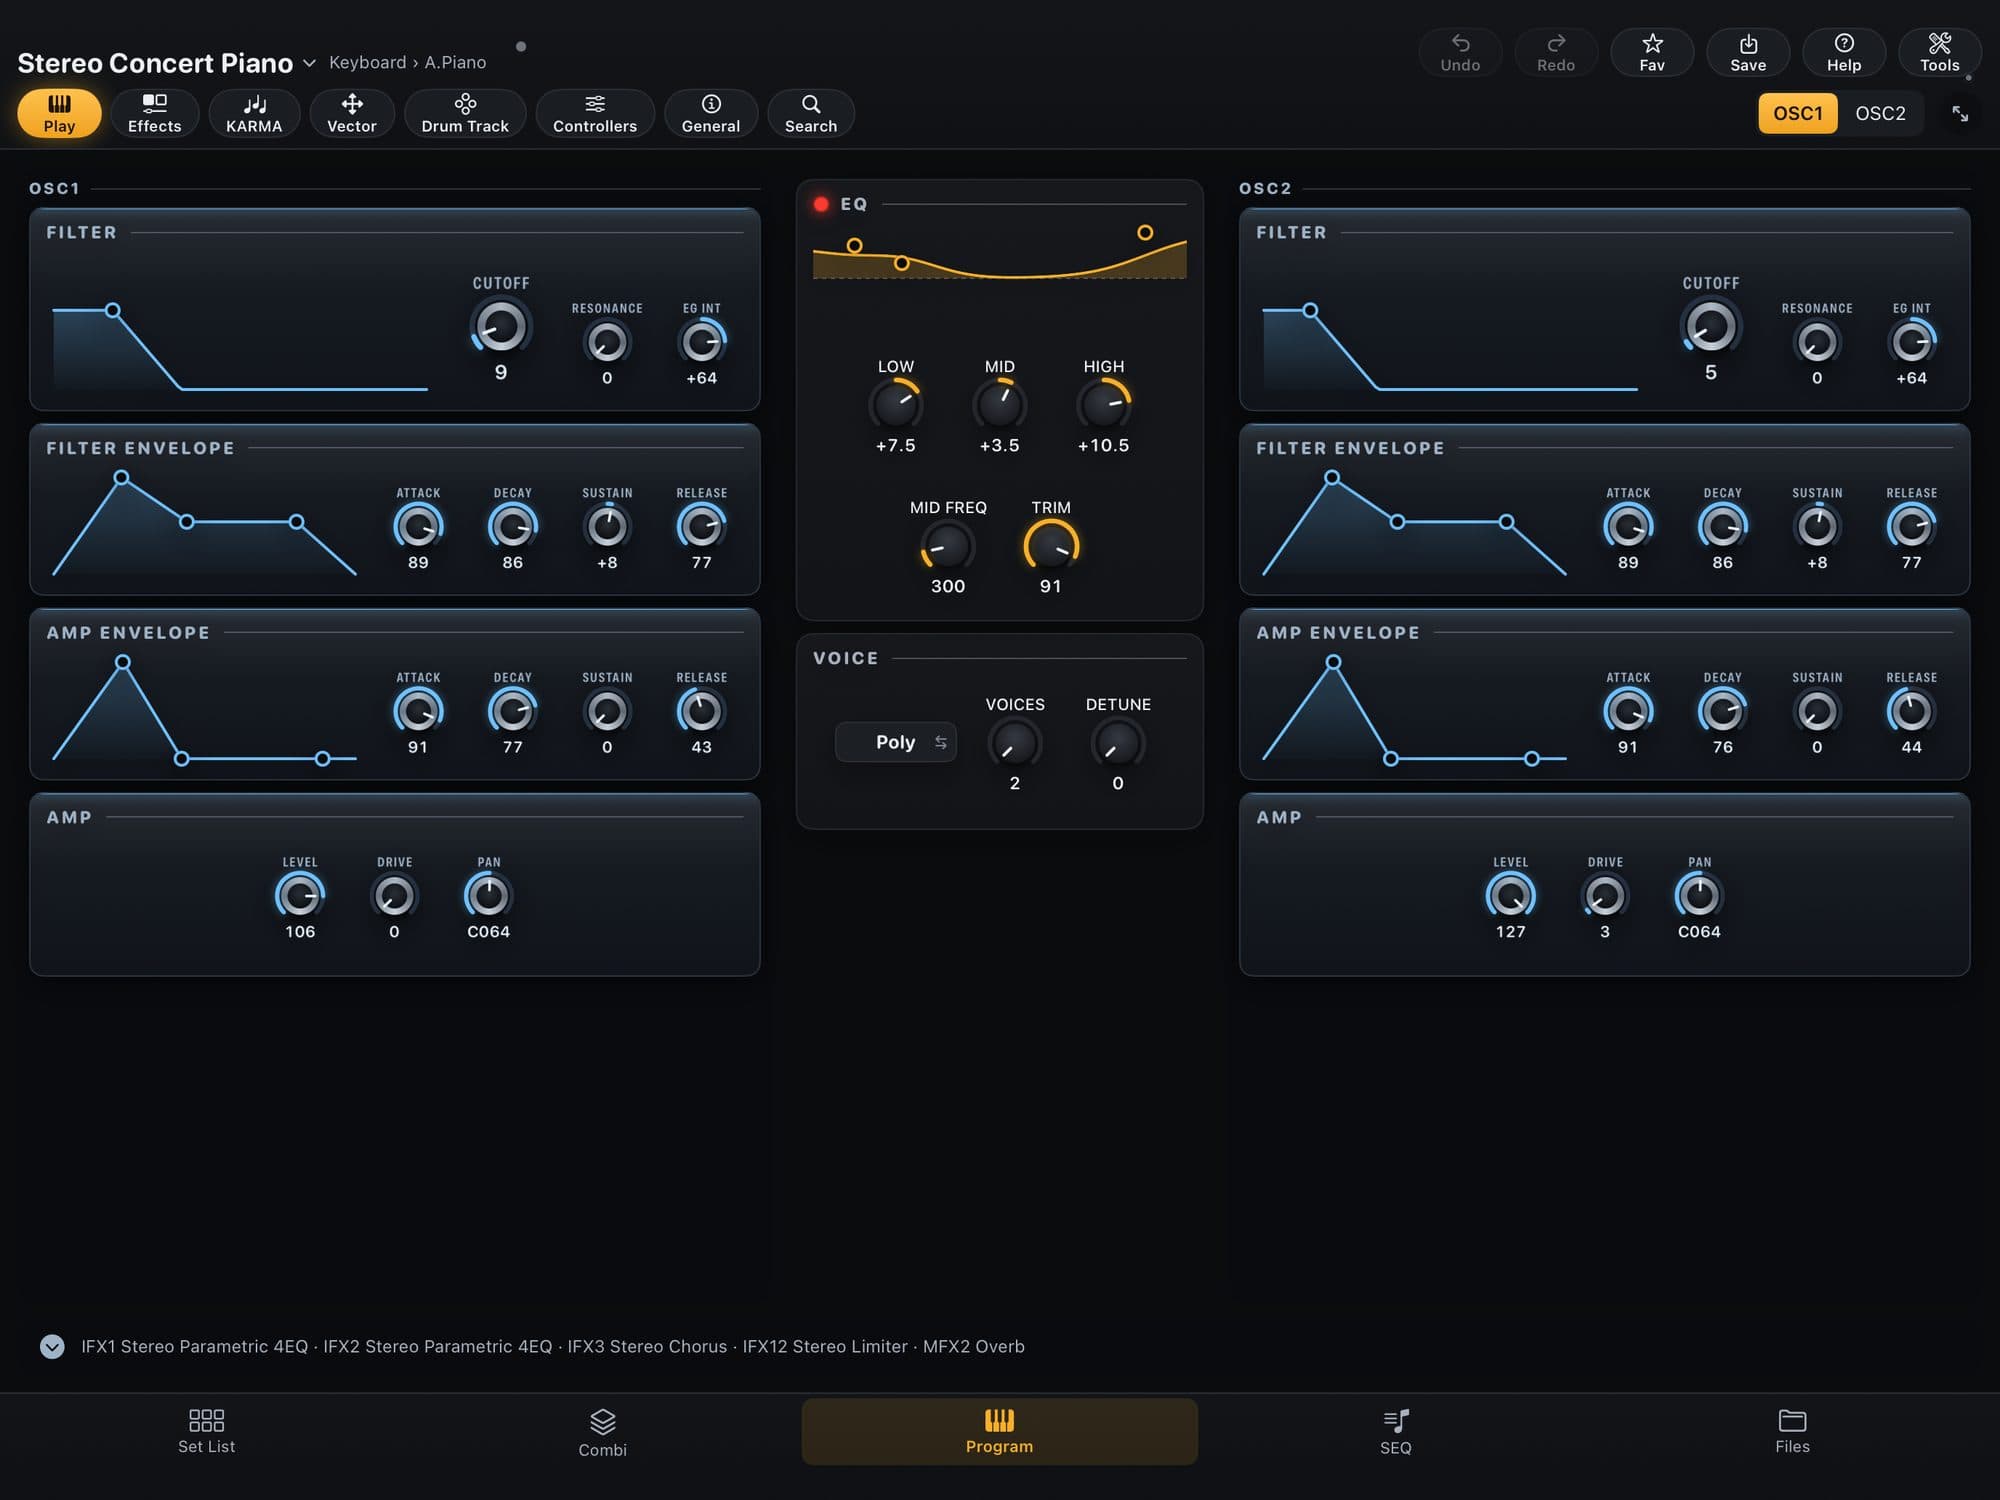Click the Undo button
Viewport: 2000px width, 1500px height.
(x=1460, y=53)
